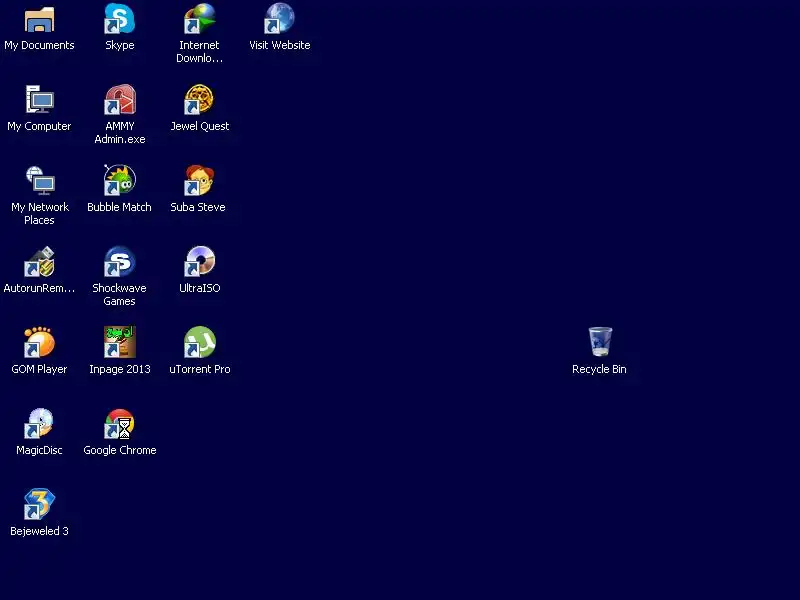
Task: Click the "Bubble Match" label text
Action: tap(119, 207)
